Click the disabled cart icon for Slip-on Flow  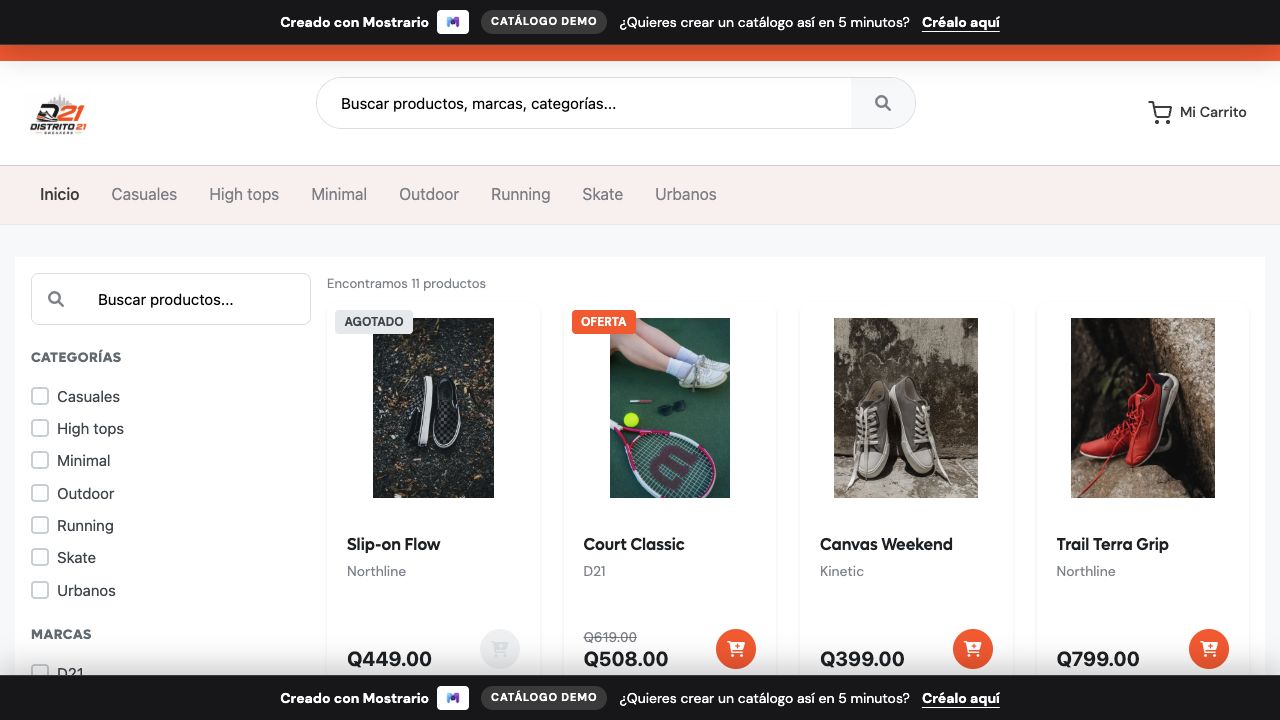(500, 649)
